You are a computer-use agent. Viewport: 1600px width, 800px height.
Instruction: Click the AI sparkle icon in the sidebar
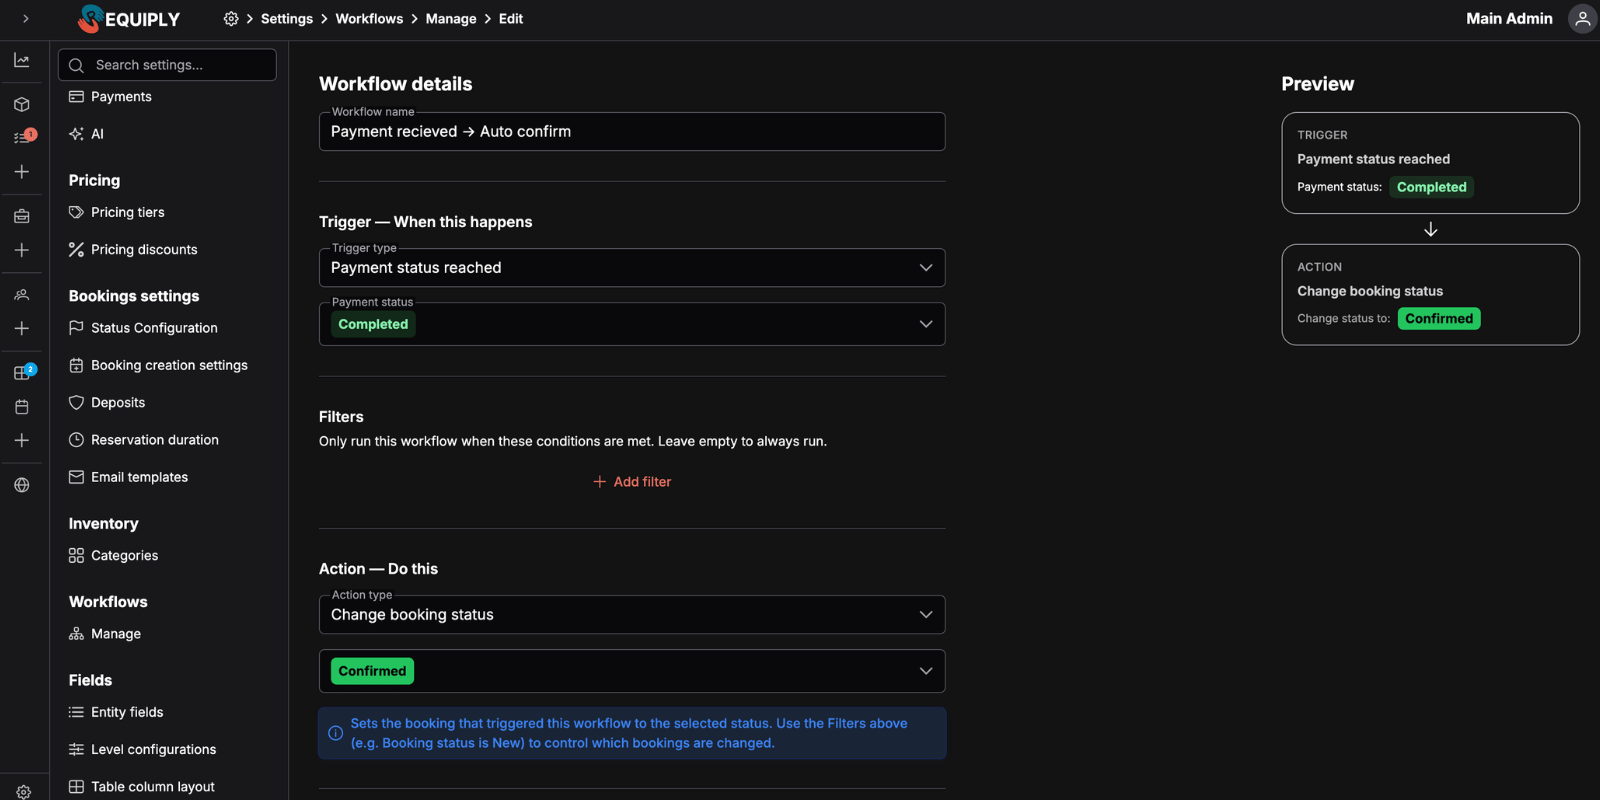(x=76, y=134)
